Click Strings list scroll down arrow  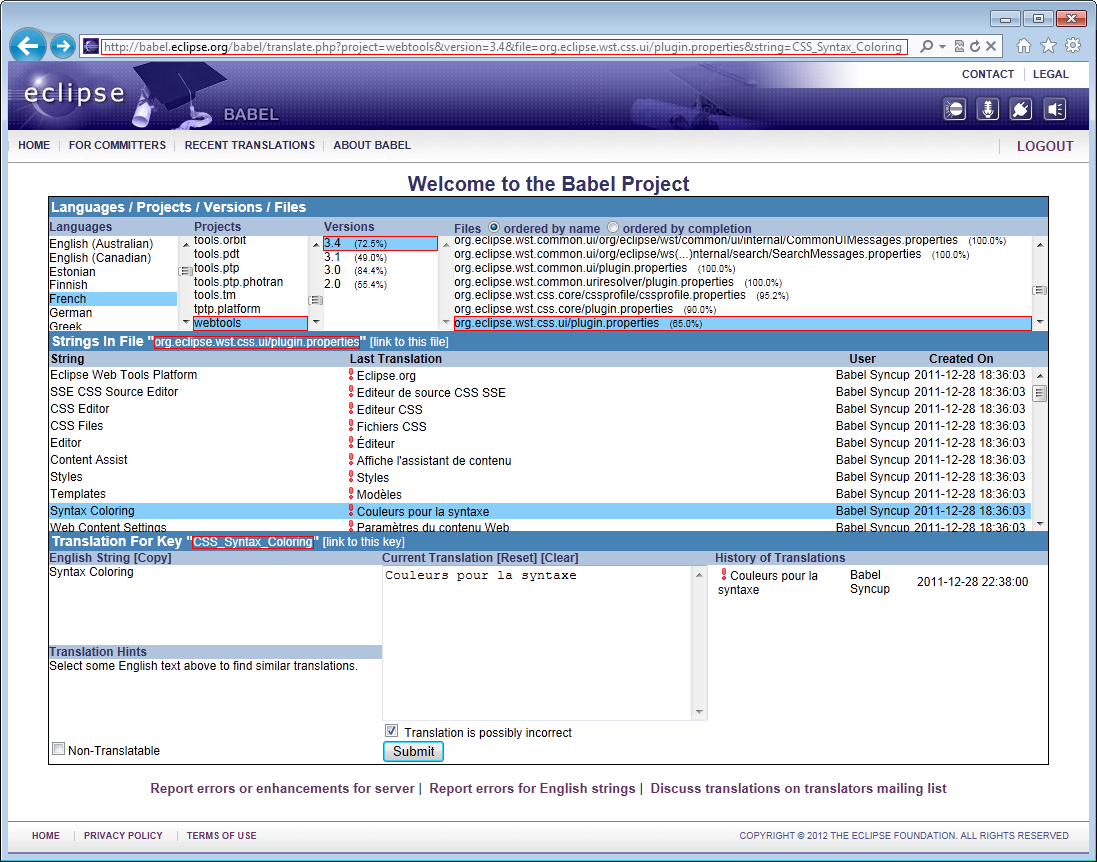1040,523
